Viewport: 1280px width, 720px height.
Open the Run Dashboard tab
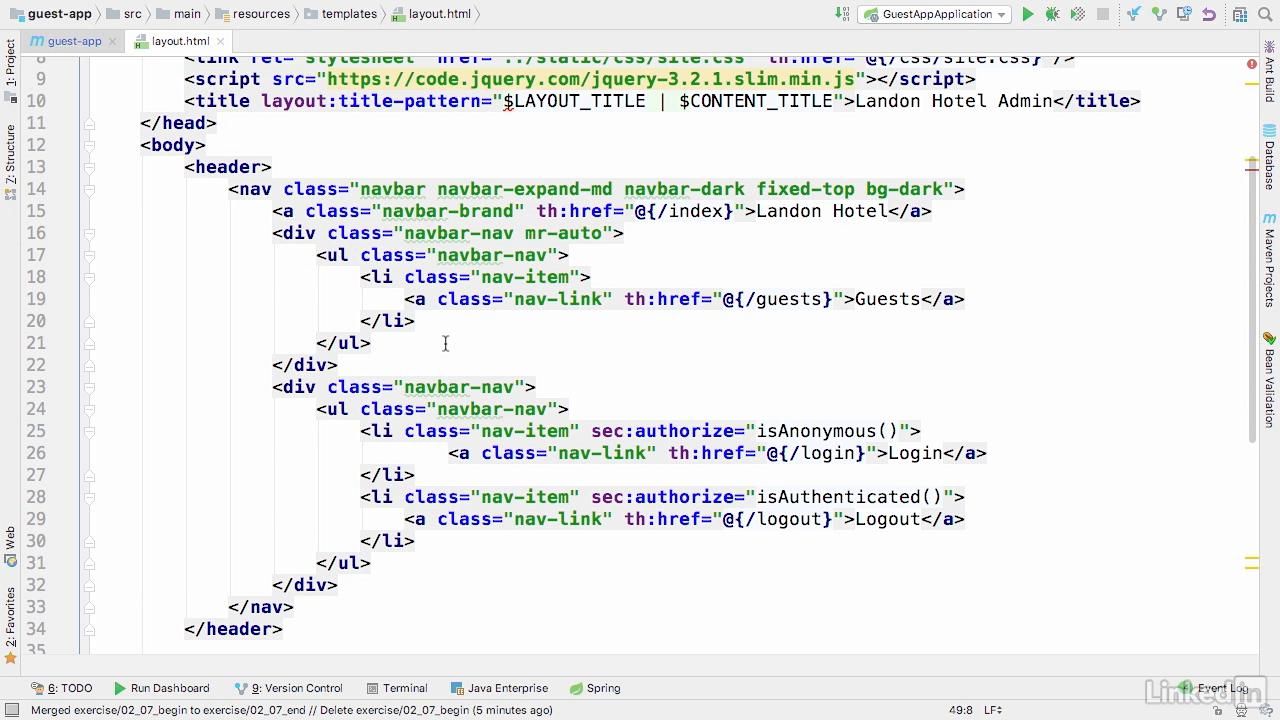tap(161, 688)
